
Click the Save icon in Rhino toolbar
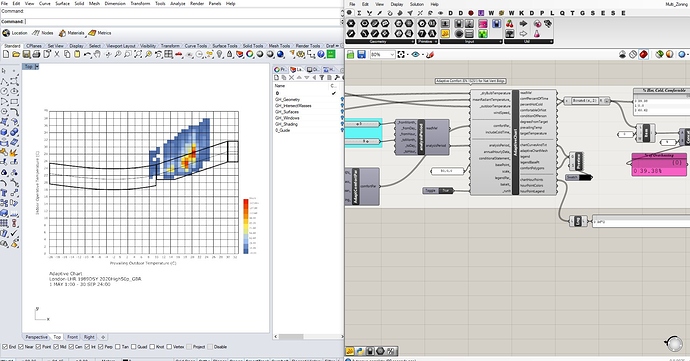[x=26, y=54]
